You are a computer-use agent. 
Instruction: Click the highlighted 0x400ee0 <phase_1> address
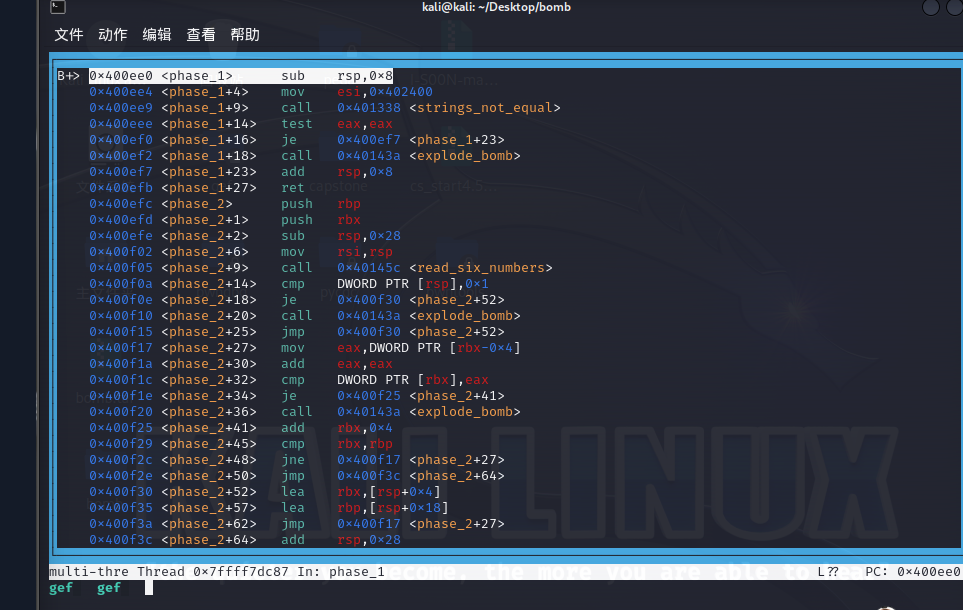(x=160, y=76)
